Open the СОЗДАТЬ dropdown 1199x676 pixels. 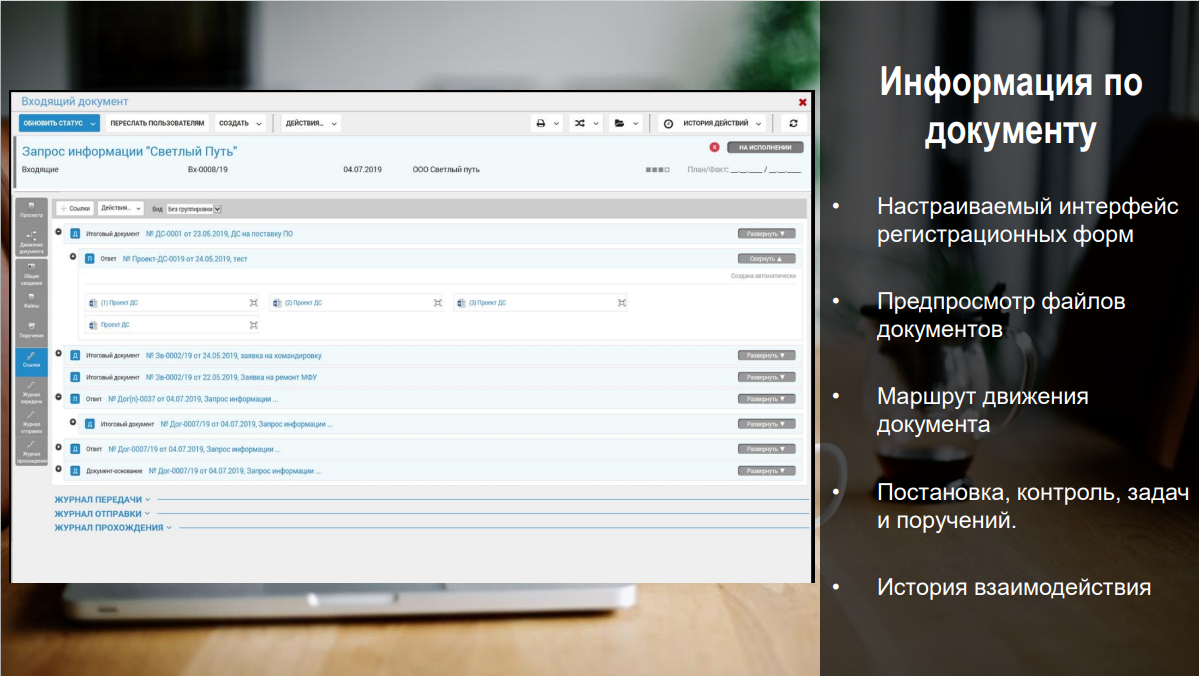point(240,123)
